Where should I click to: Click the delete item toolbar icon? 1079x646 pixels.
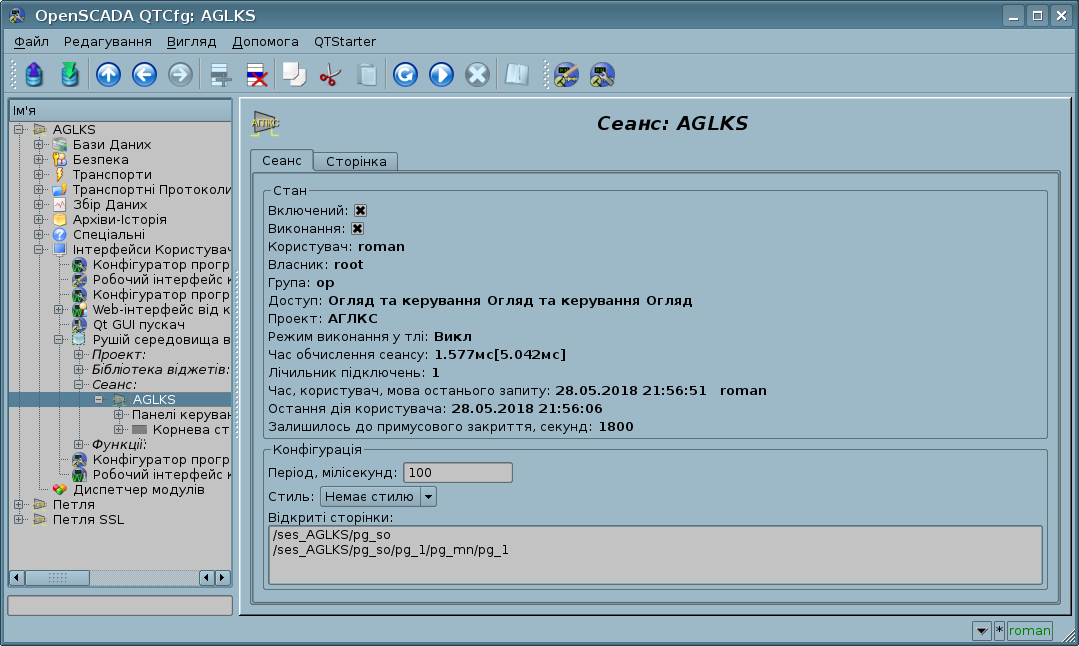pyautogui.click(x=257, y=74)
